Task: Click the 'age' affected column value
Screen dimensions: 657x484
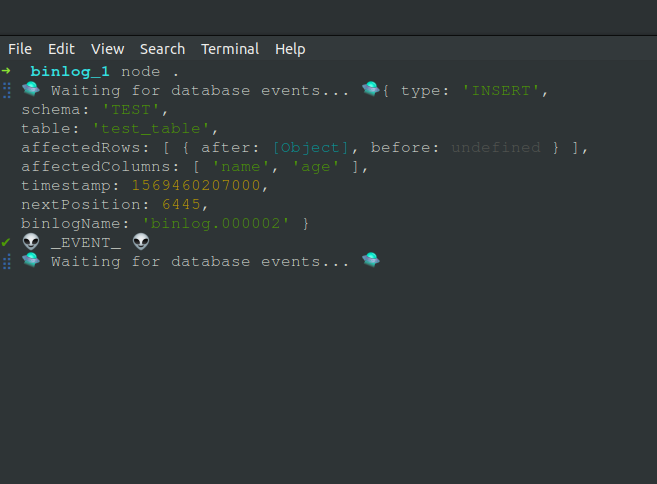Action: click(x=316, y=167)
